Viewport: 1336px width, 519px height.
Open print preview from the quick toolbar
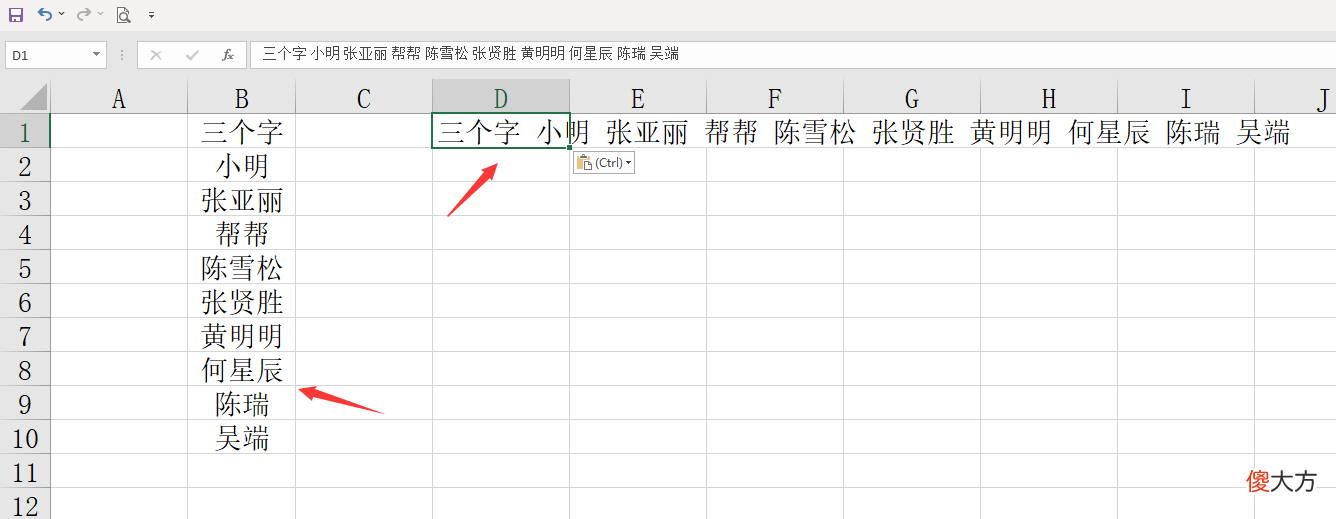(x=123, y=15)
